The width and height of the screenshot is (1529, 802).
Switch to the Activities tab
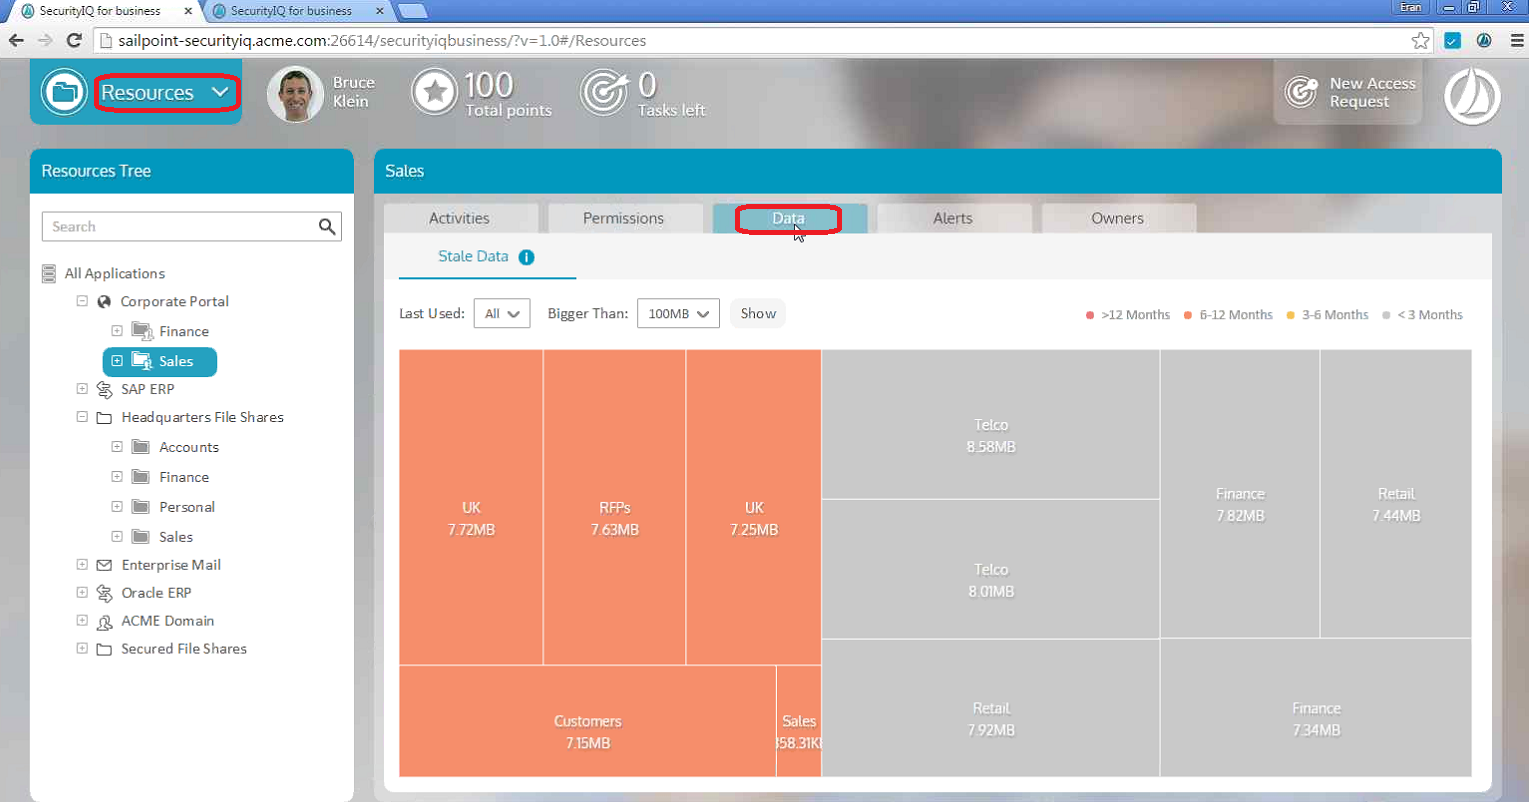click(x=460, y=218)
